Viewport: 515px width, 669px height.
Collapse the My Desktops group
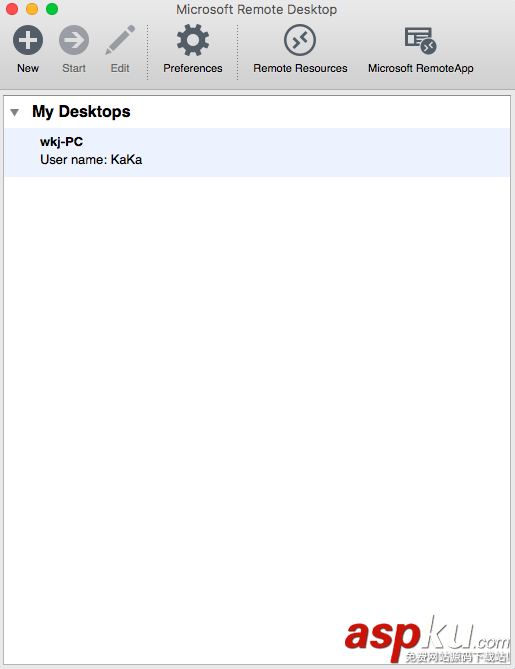click(x=15, y=112)
